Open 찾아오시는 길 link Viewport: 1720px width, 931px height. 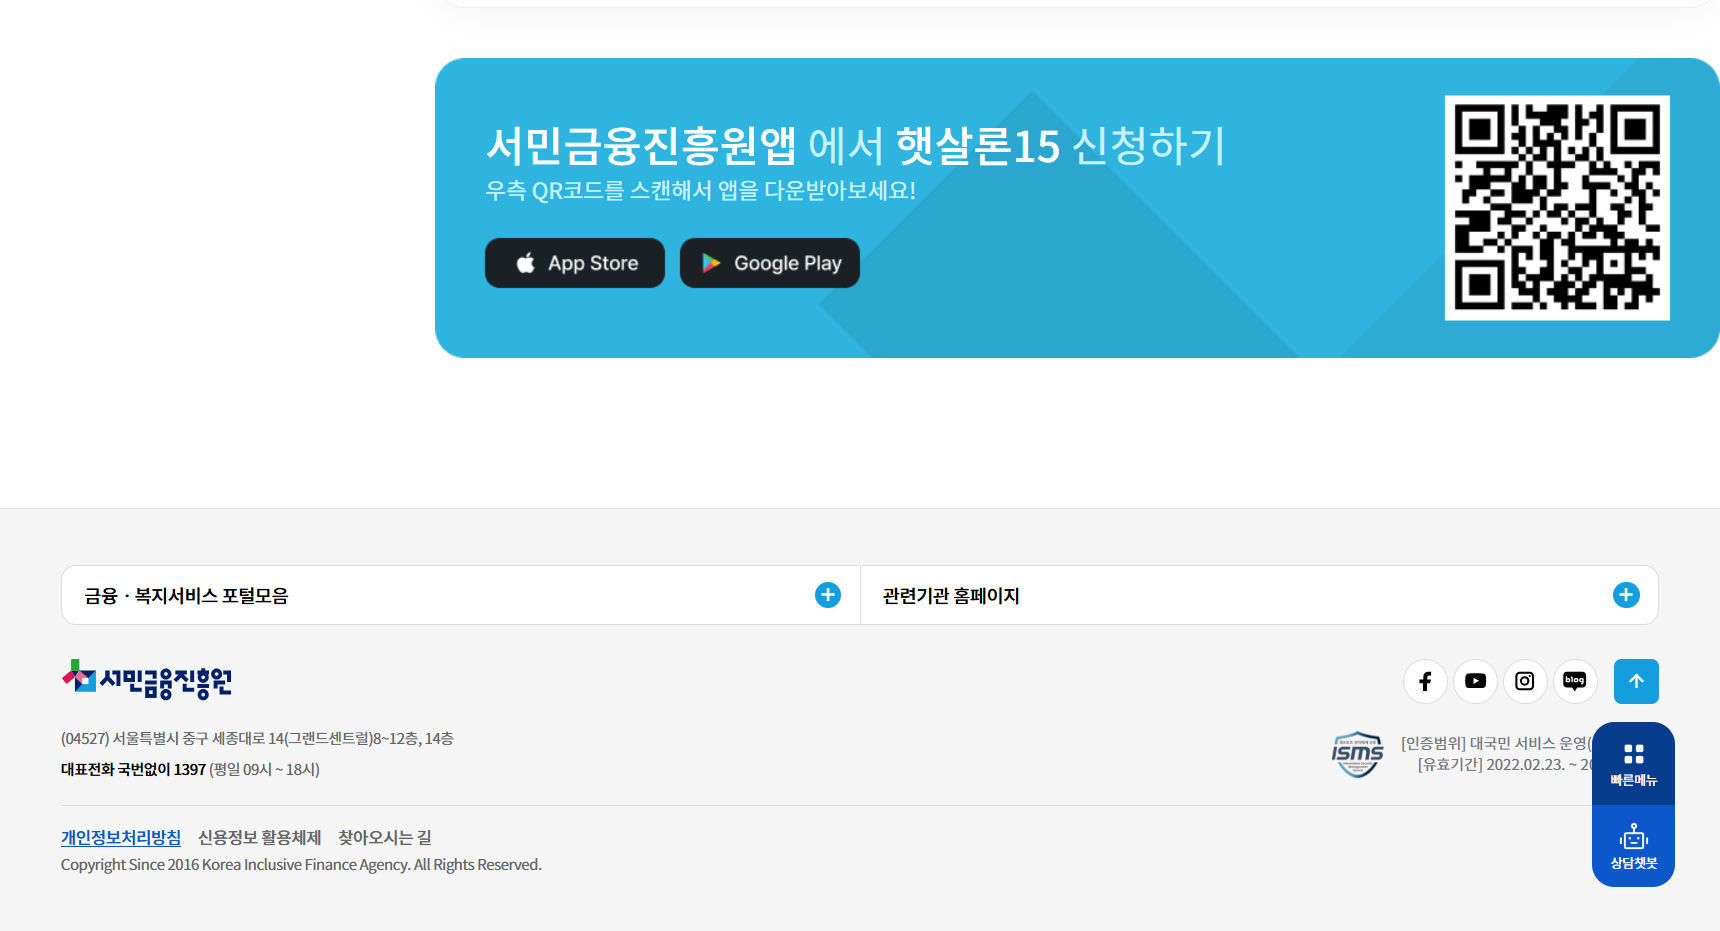(385, 837)
